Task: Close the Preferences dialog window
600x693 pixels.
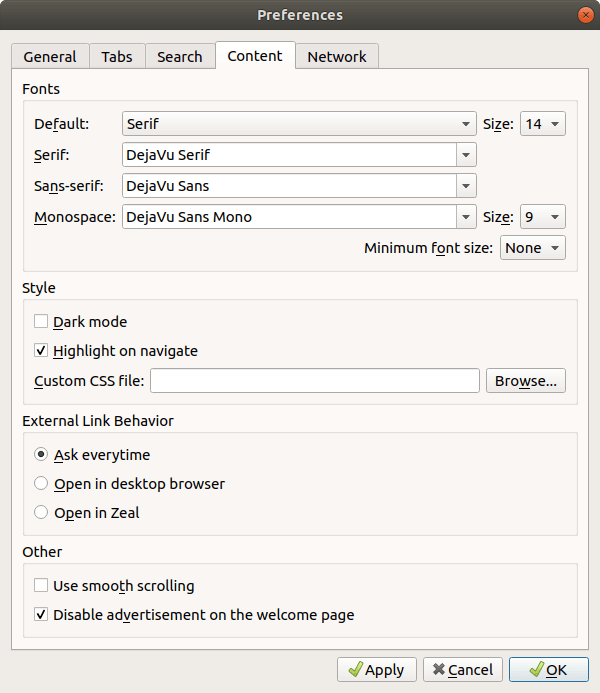Action: 586,15
